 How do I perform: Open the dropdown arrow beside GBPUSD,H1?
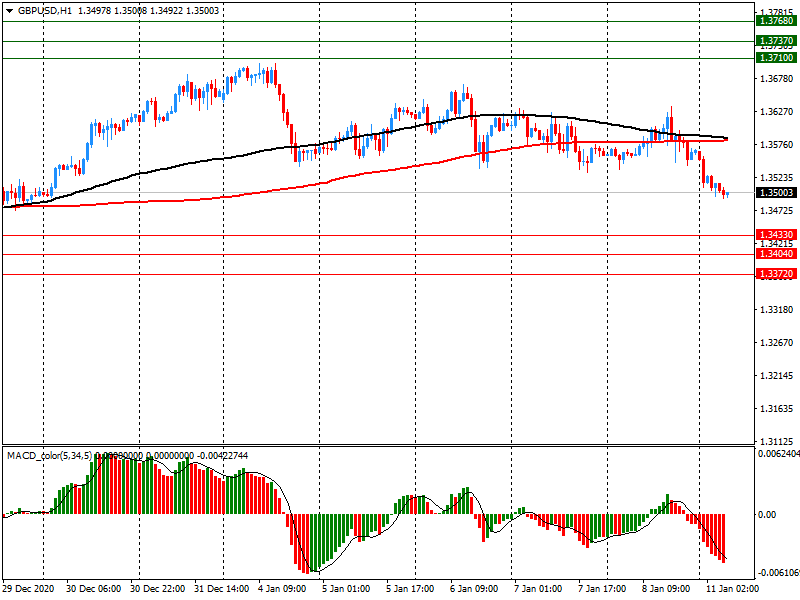pos(9,10)
